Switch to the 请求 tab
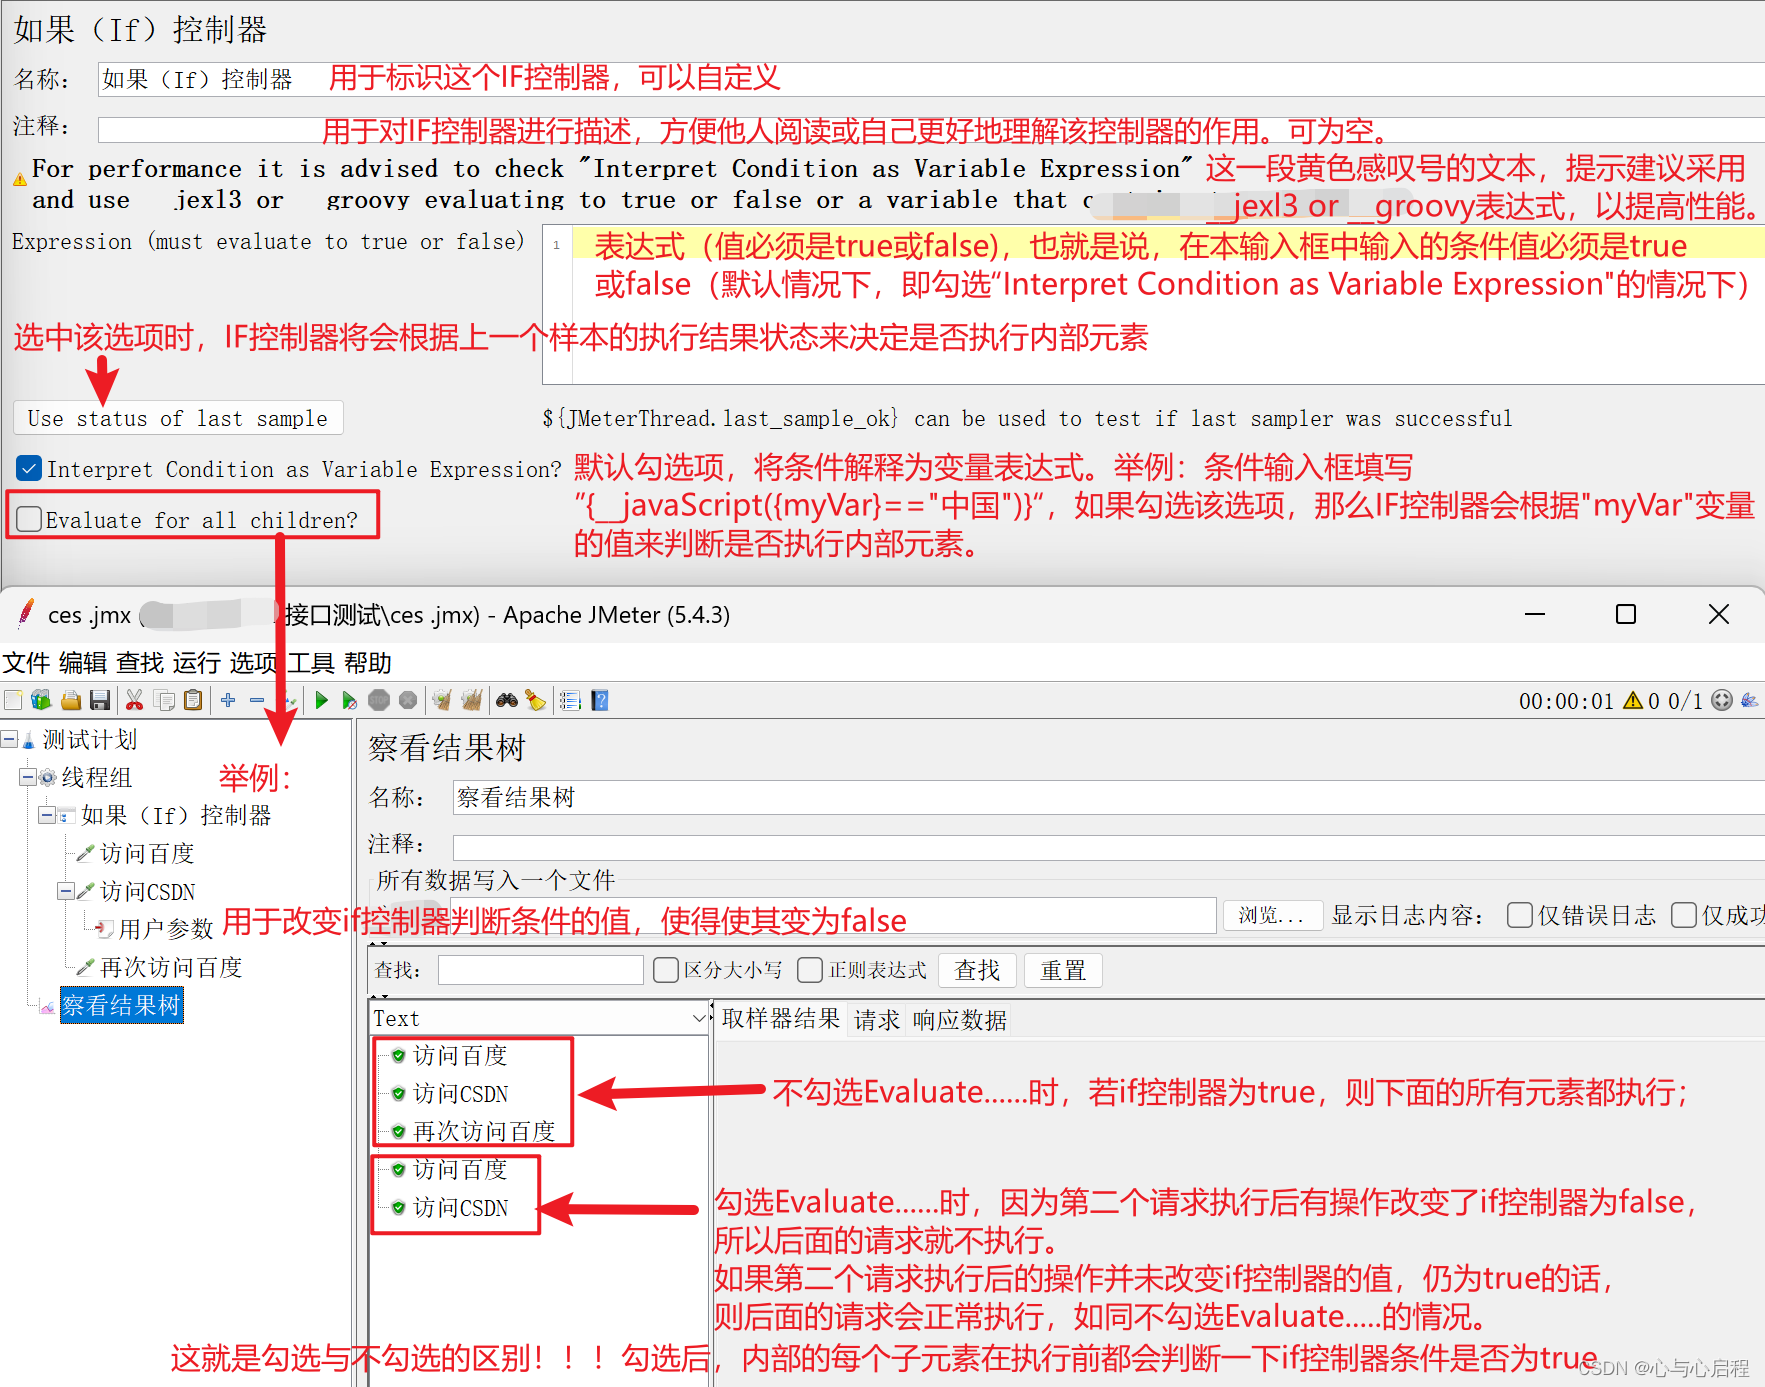Image resolution: width=1765 pixels, height=1387 pixels. pyautogui.click(x=877, y=1019)
